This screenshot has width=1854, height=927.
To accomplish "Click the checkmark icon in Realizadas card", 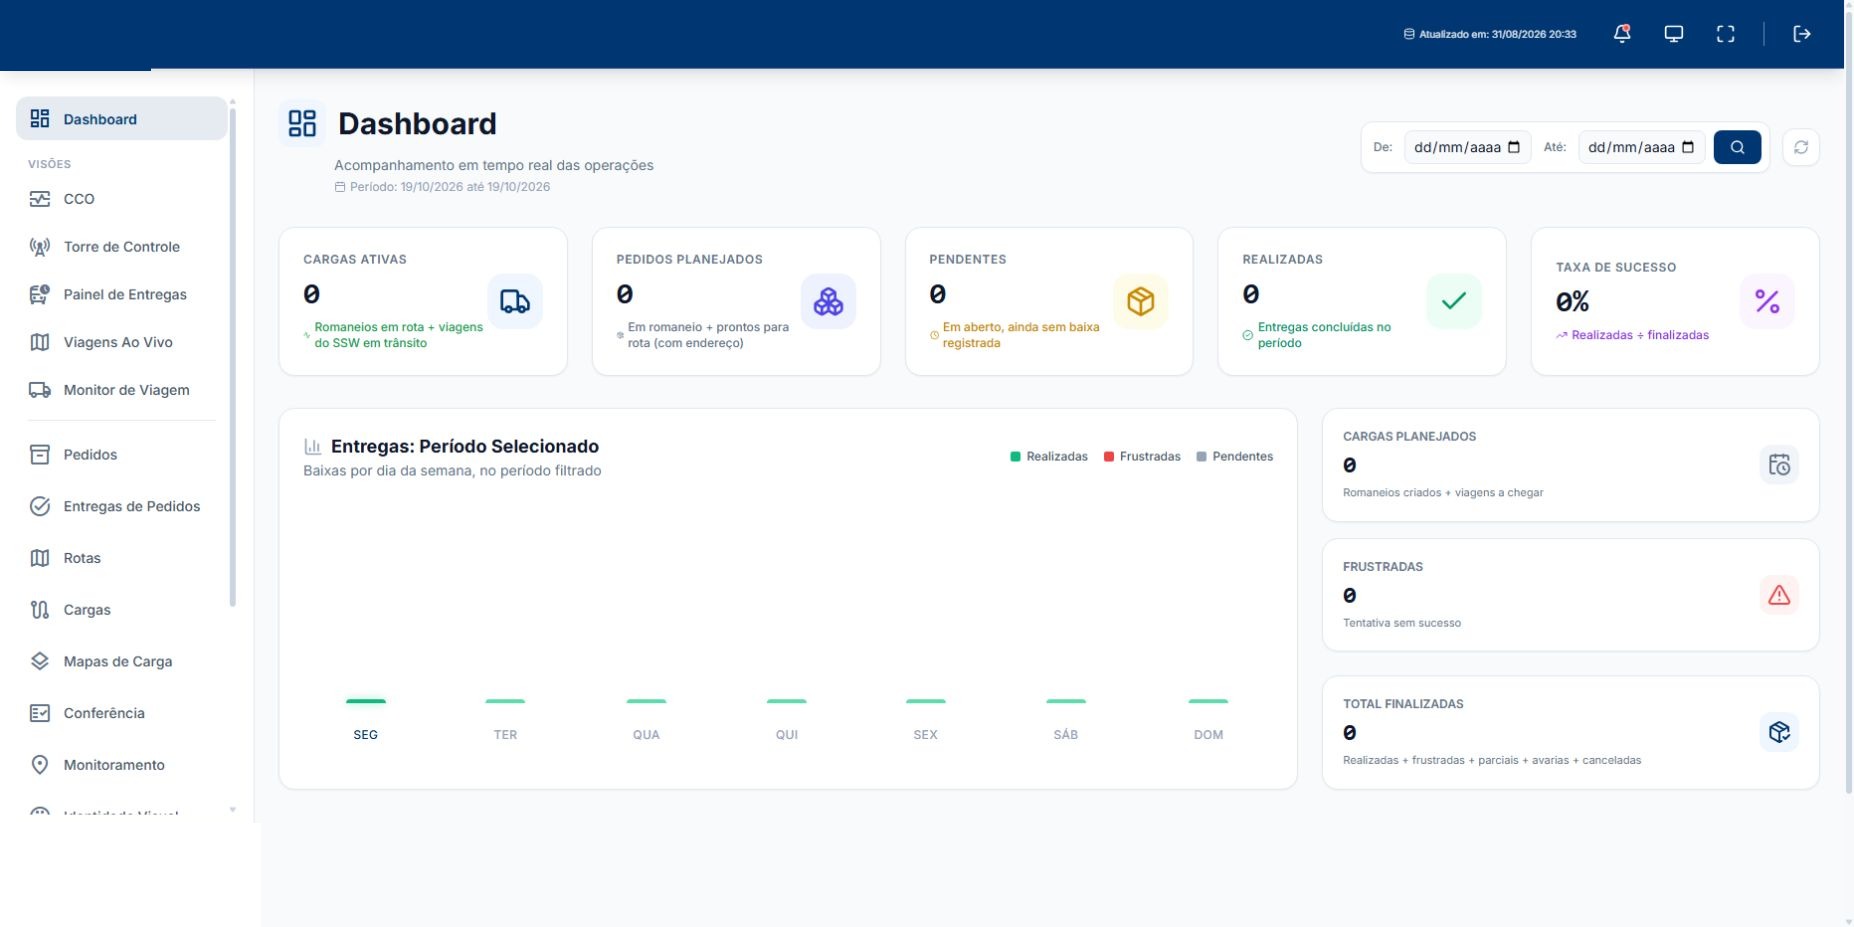I will click(1454, 301).
